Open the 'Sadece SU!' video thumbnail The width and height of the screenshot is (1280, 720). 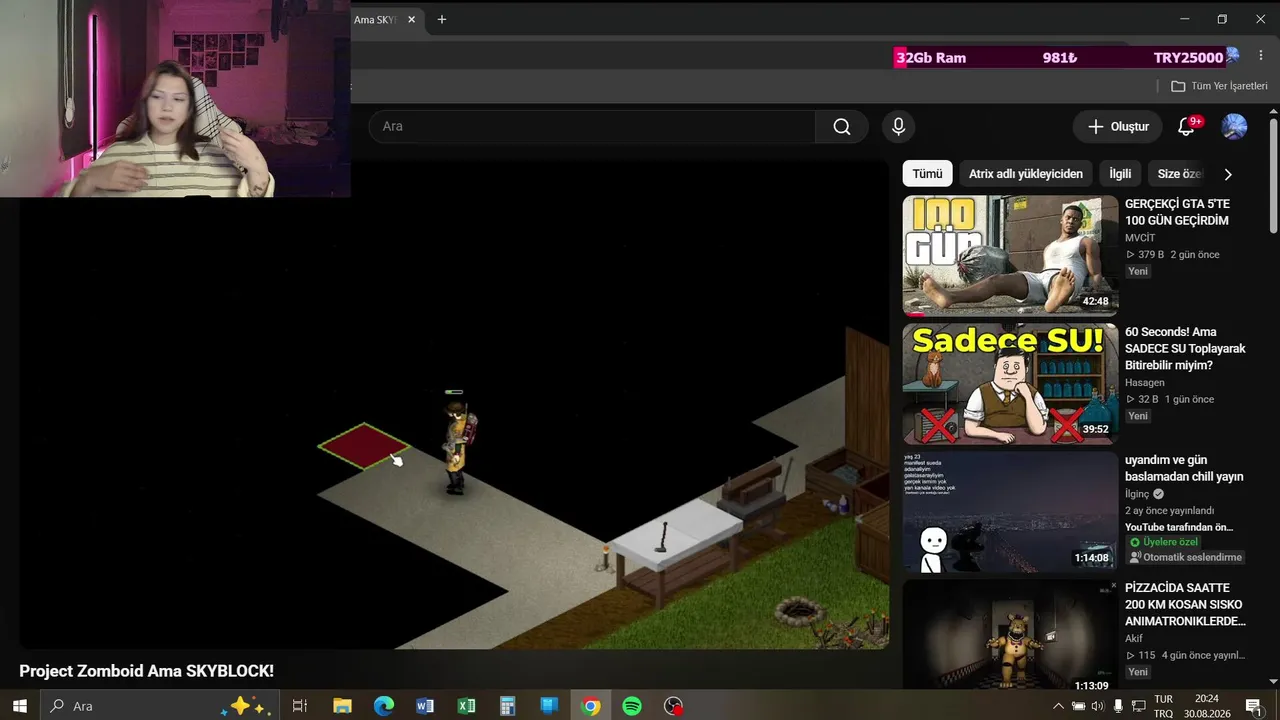point(1010,384)
